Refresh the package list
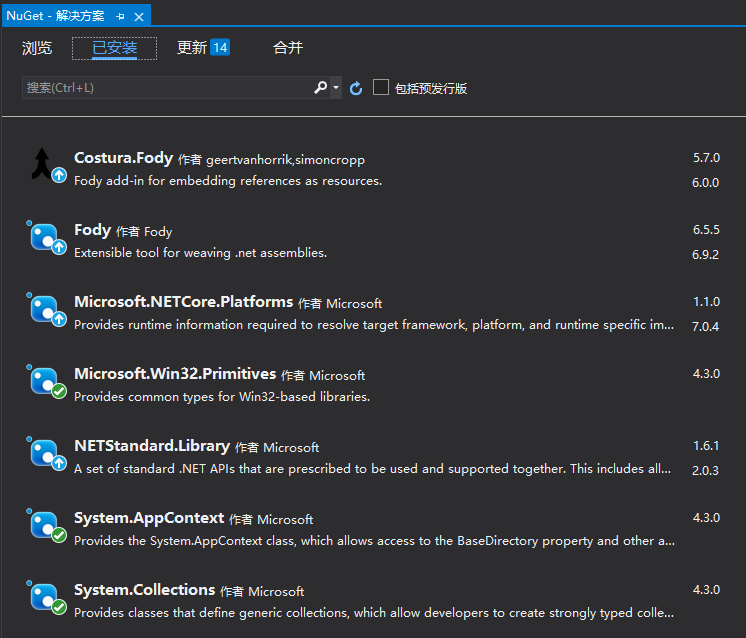746x638 pixels. 356,88
